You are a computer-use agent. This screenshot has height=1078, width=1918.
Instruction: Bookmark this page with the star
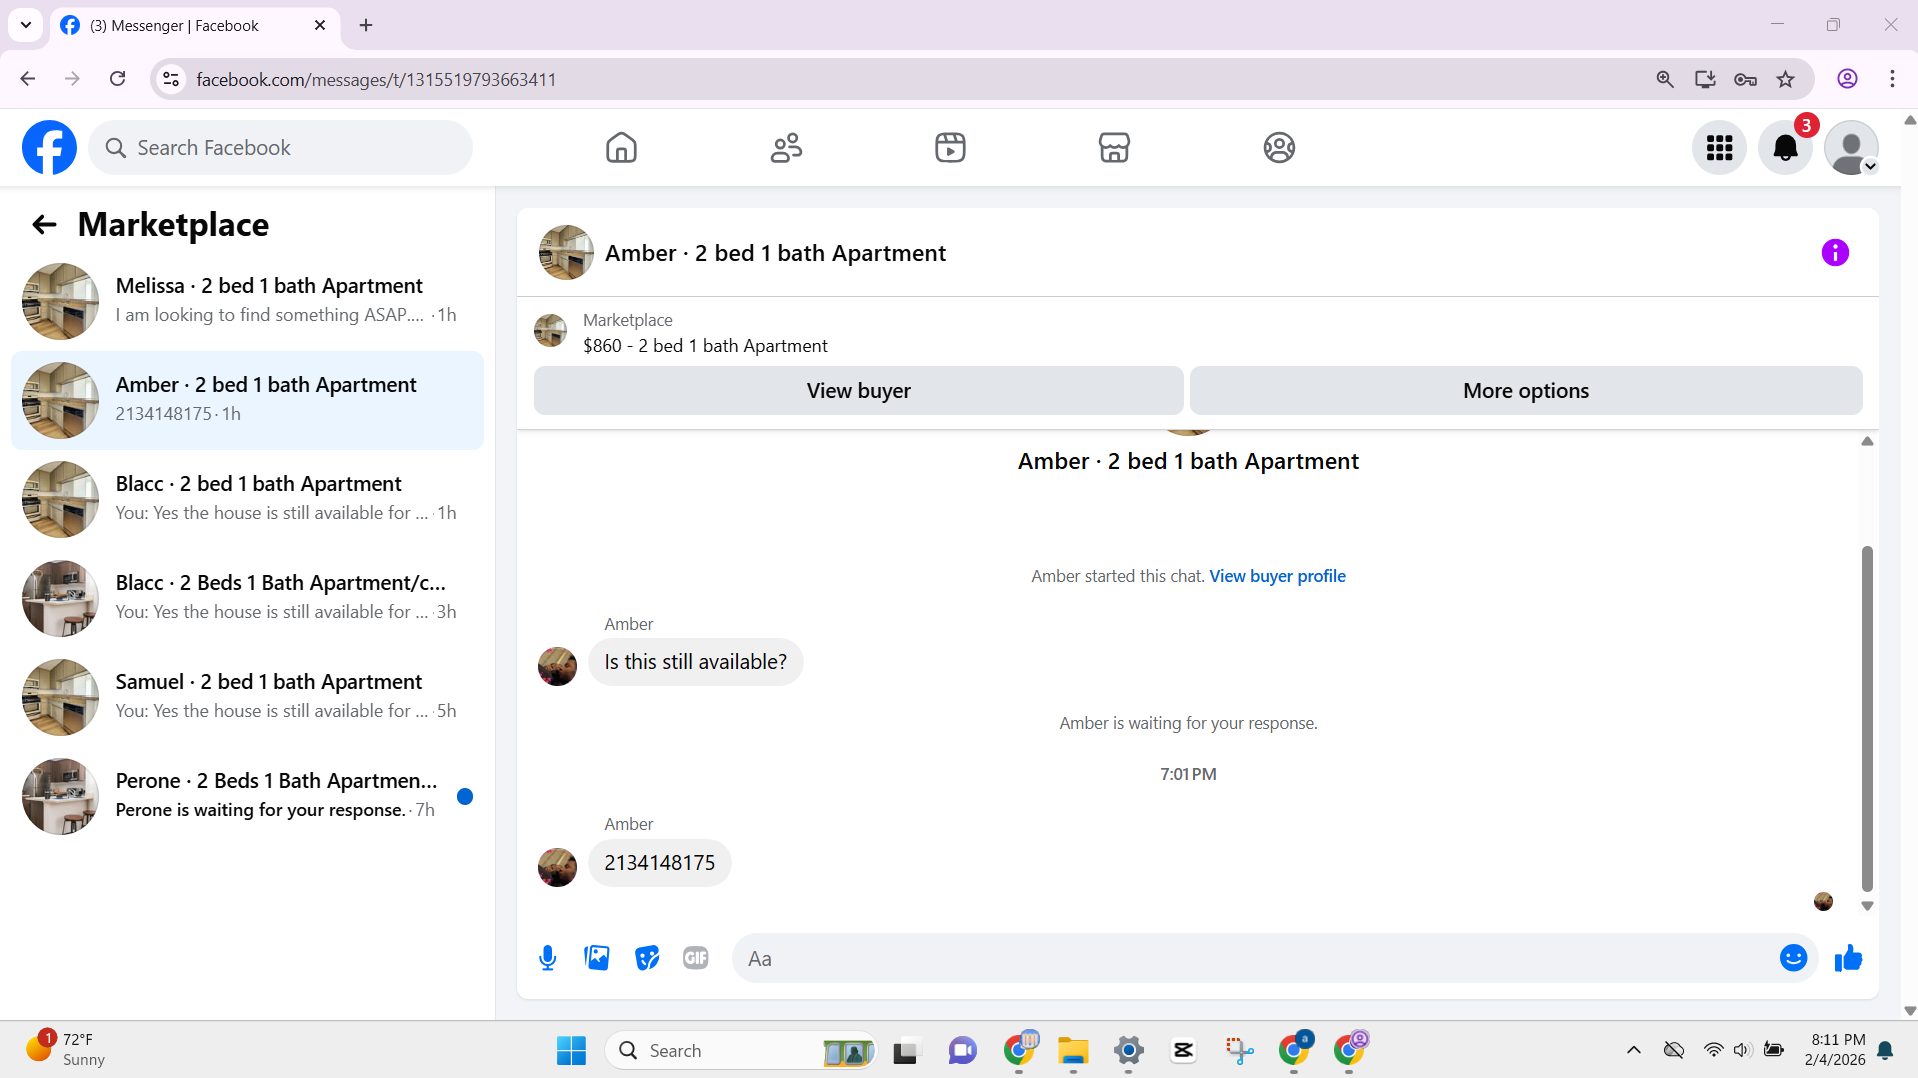pyautogui.click(x=1785, y=79)
